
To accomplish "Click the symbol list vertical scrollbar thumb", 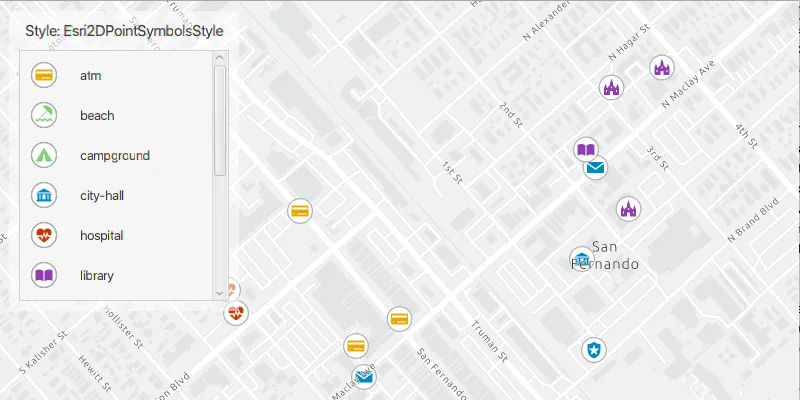I will (220, 121).
